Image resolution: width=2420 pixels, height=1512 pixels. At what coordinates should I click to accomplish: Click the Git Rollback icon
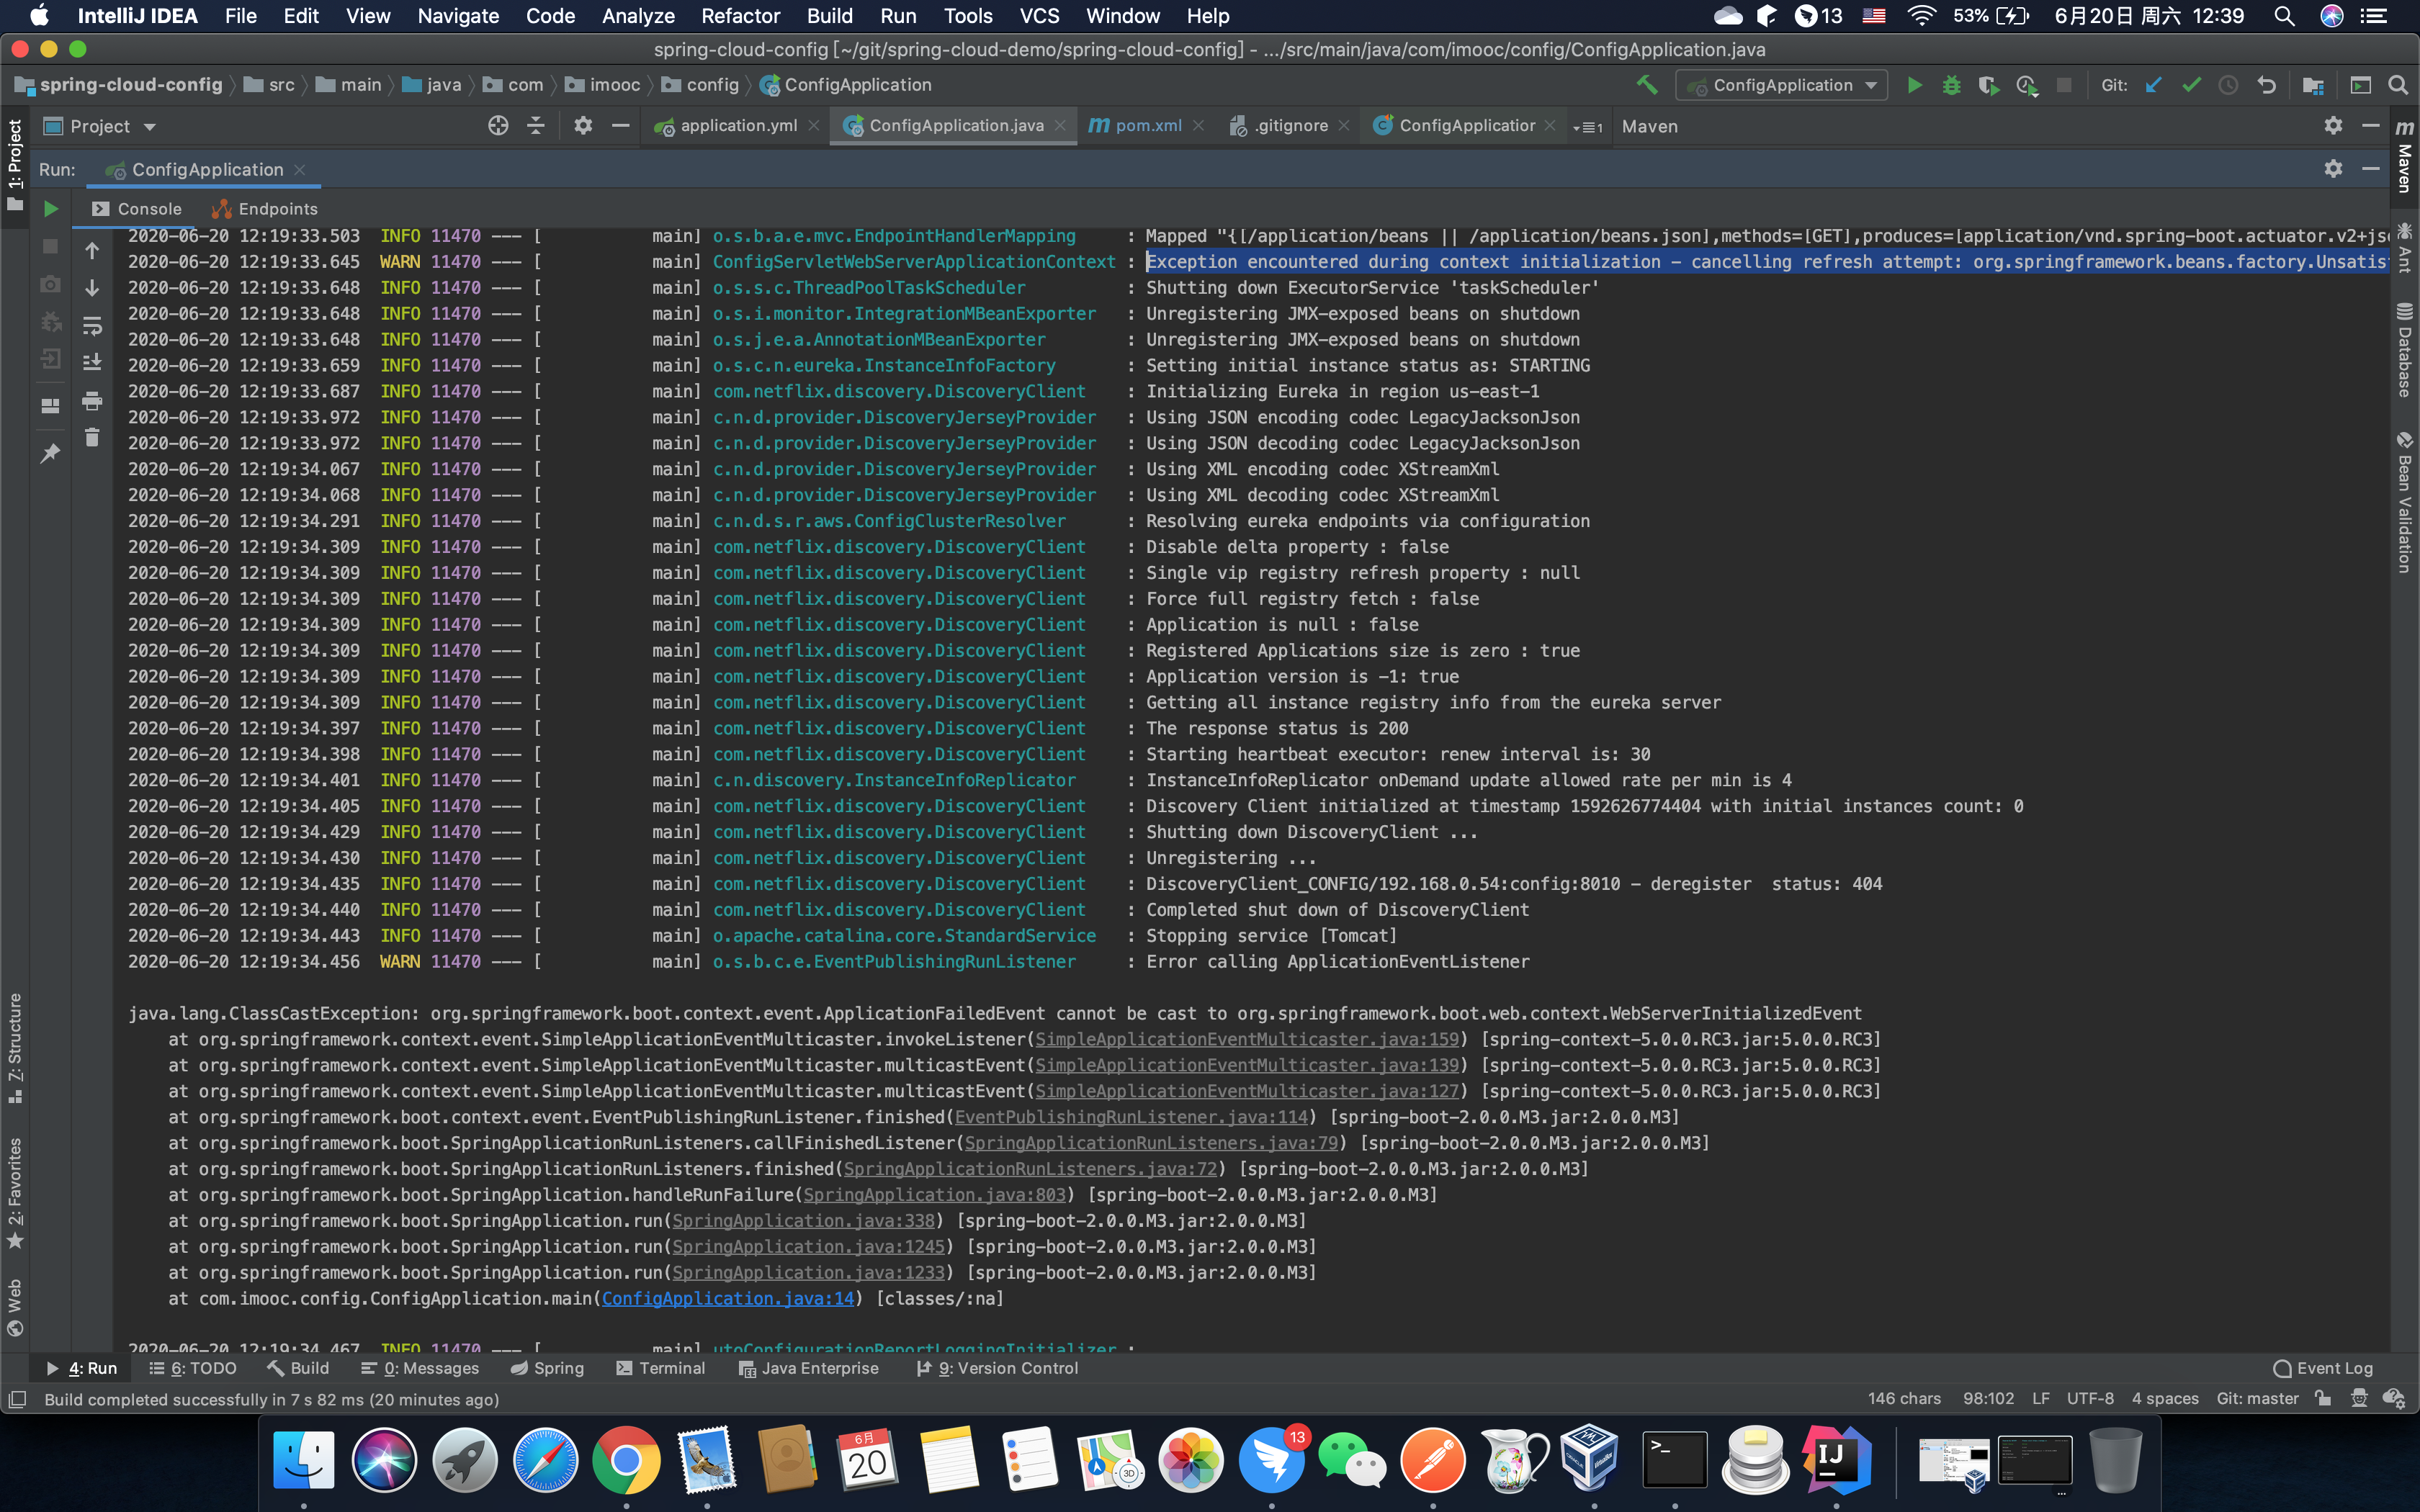coord(2266,85)
